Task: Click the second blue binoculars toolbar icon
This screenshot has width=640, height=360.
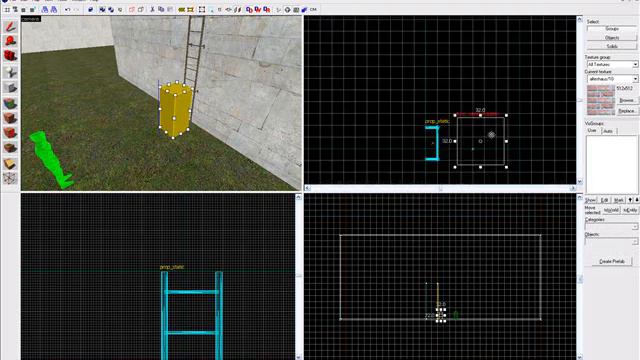Action: [x=53, y=9]
